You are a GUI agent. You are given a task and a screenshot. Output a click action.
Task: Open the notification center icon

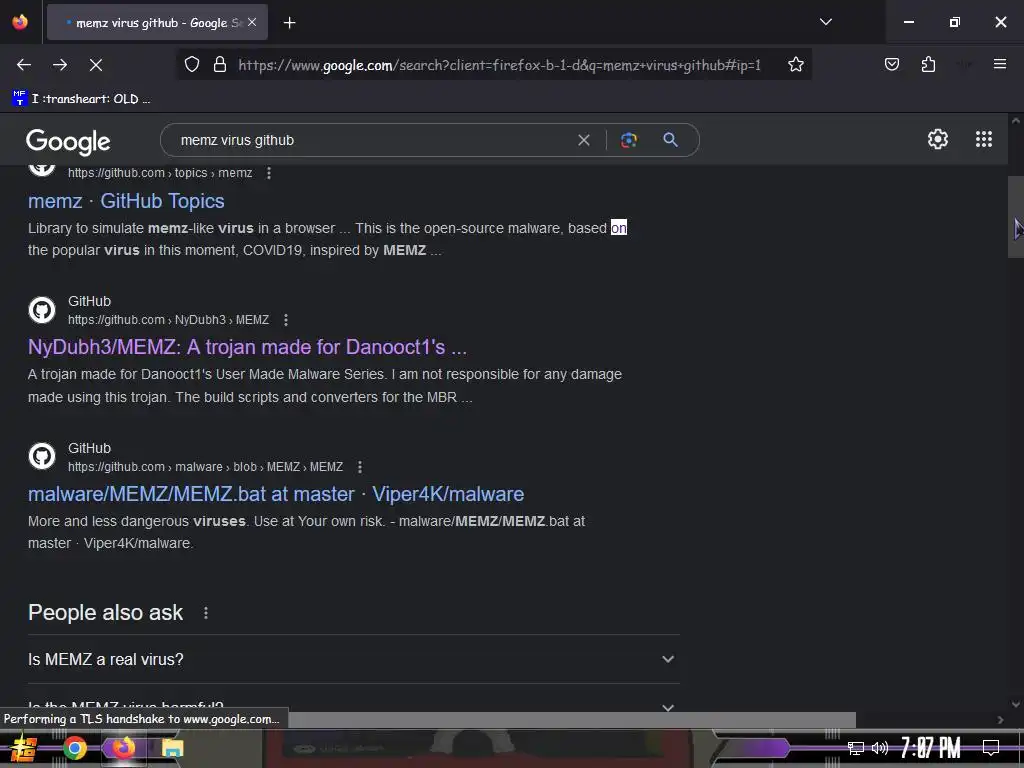click(x=990, y=748)
